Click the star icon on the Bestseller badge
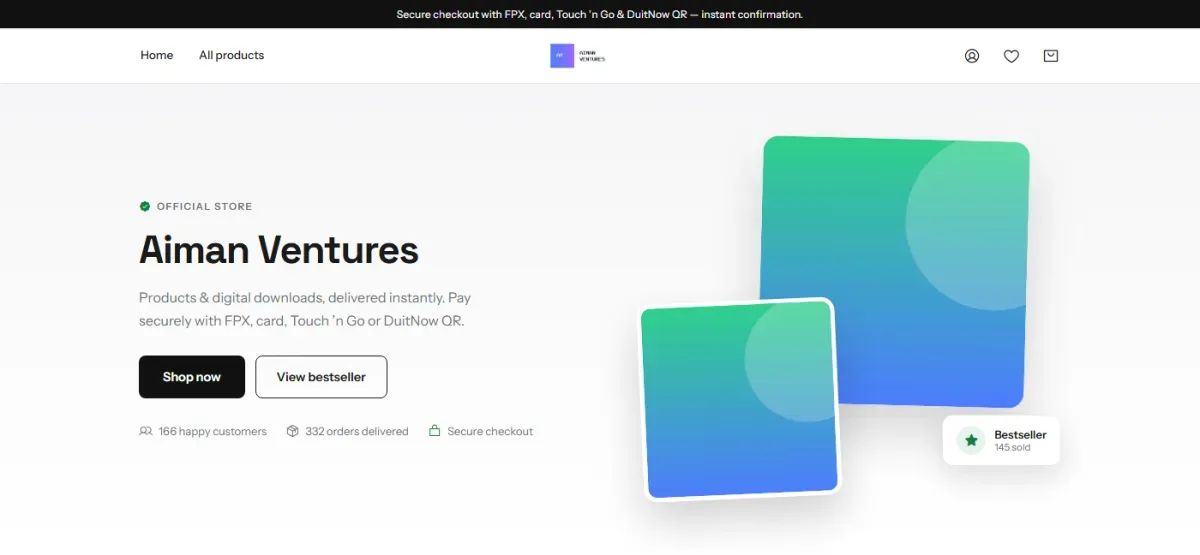The image size is (1200, 555). (x=971, y=440)
